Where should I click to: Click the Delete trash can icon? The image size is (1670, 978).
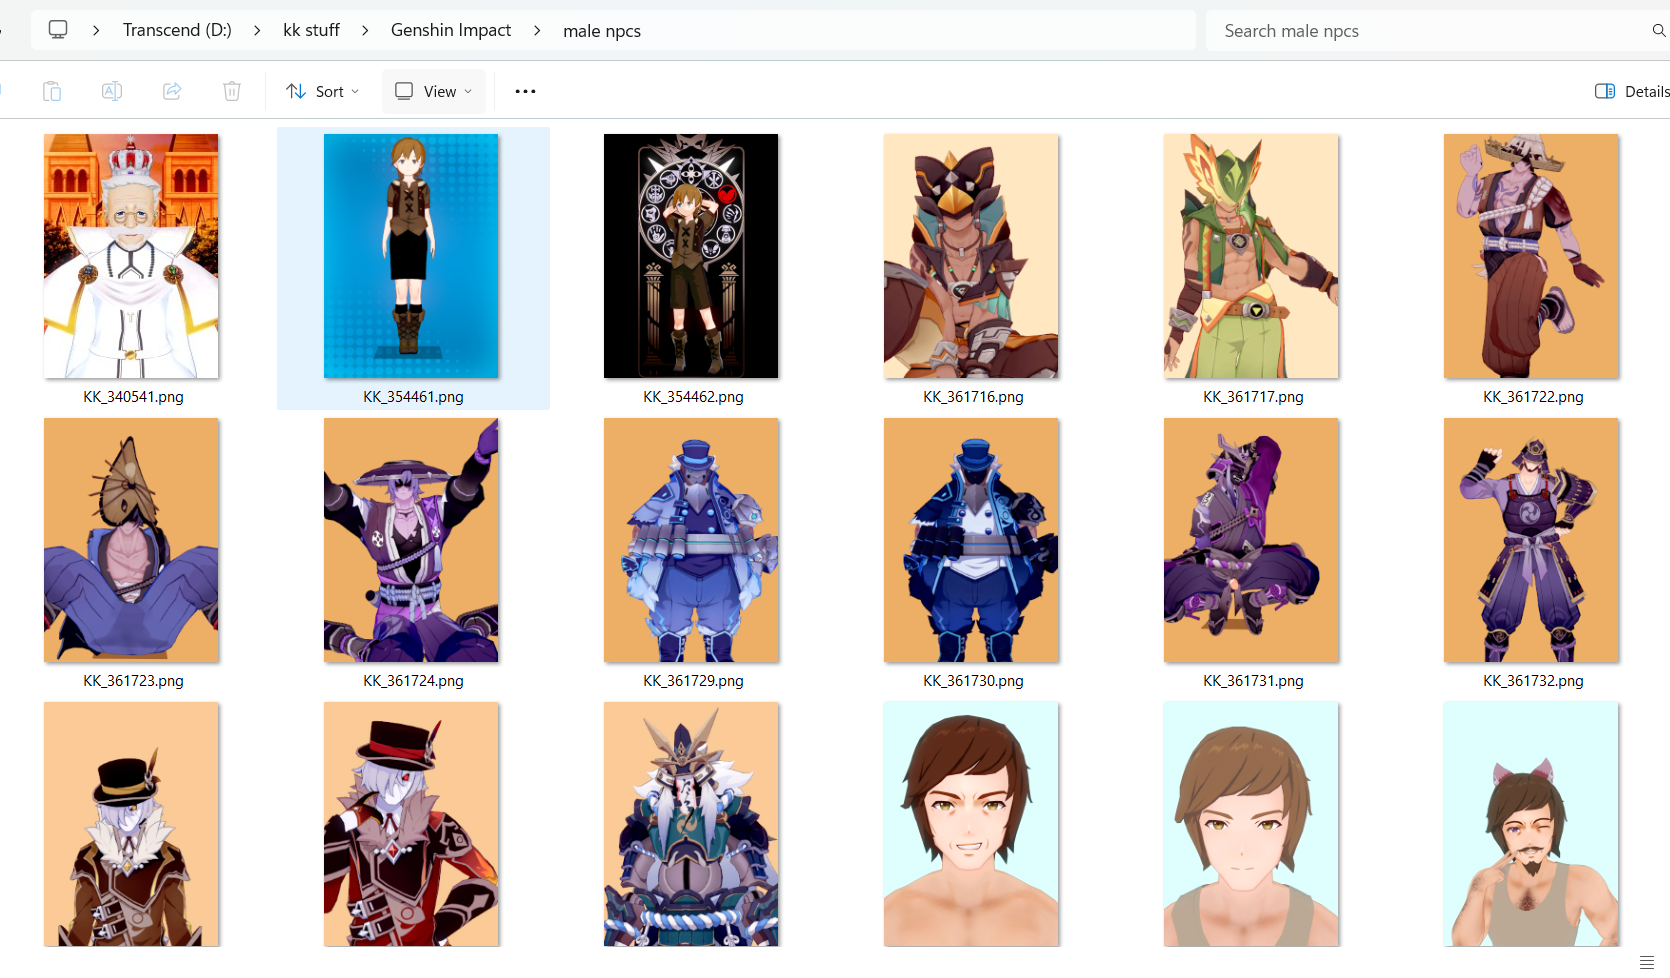232,91
